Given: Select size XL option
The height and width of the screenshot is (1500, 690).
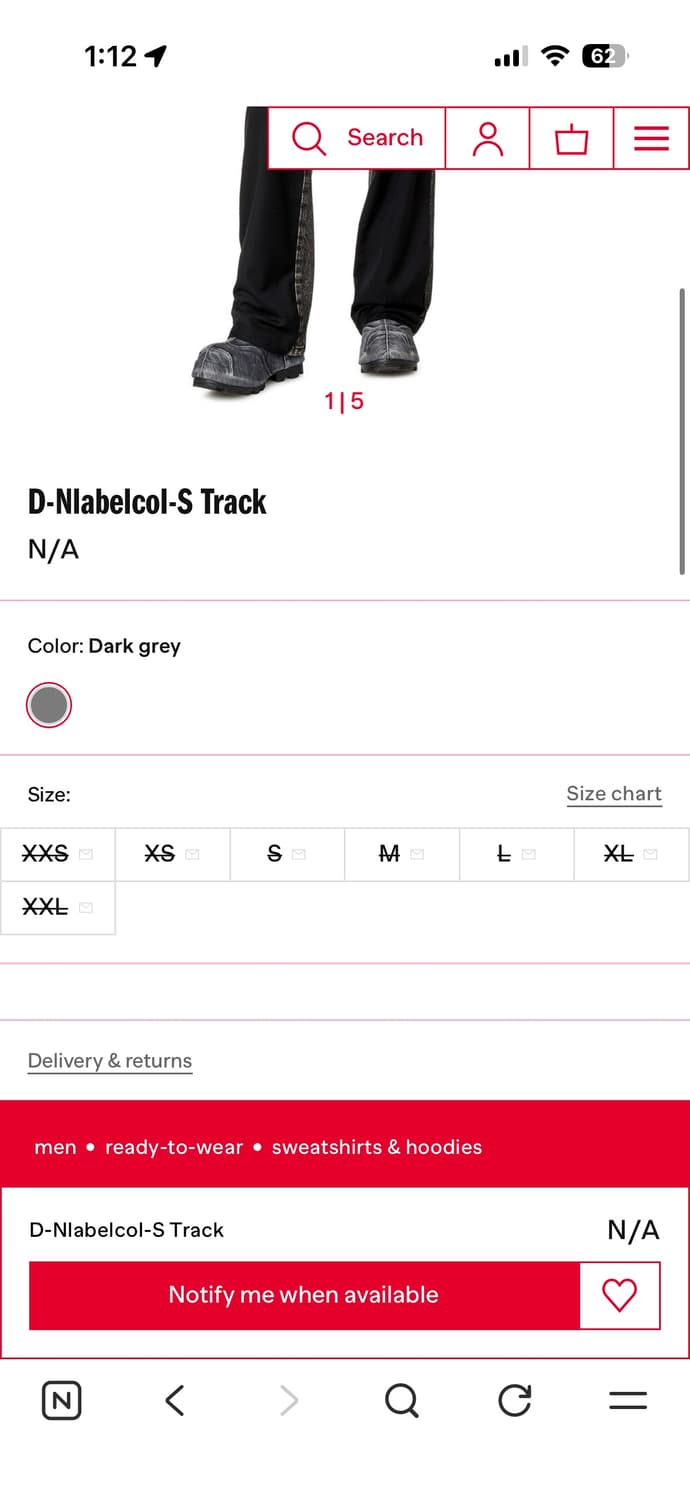Looking at the screenshot, I should [630, 854].
